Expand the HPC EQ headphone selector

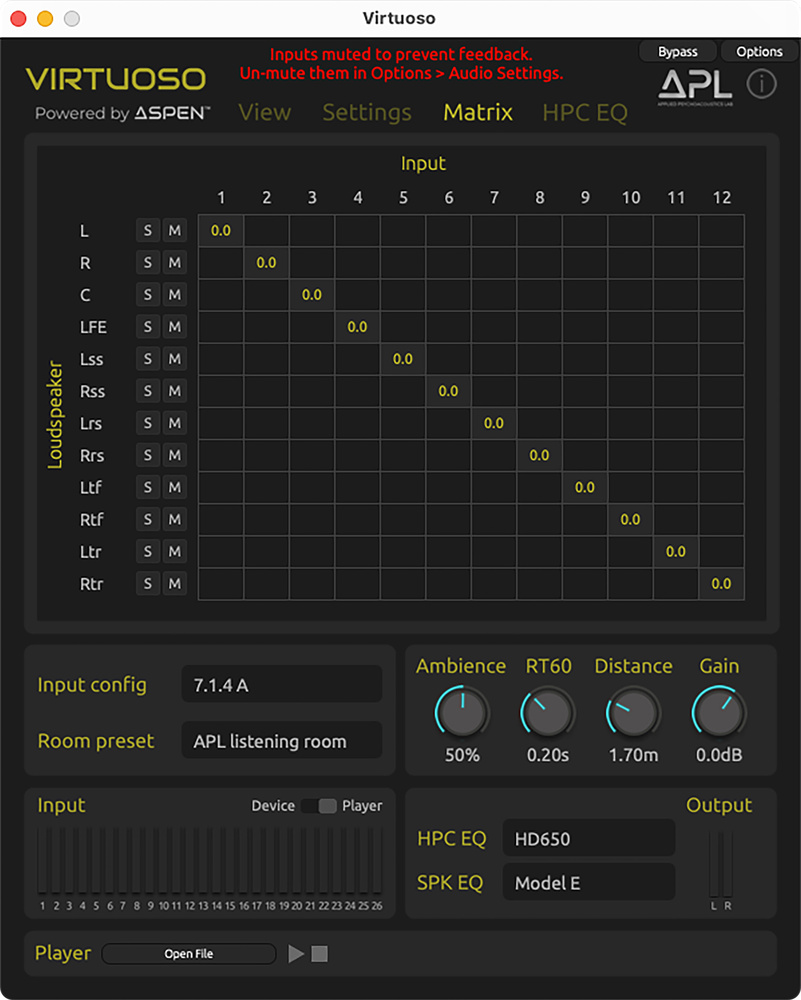[x=588, y=839]
